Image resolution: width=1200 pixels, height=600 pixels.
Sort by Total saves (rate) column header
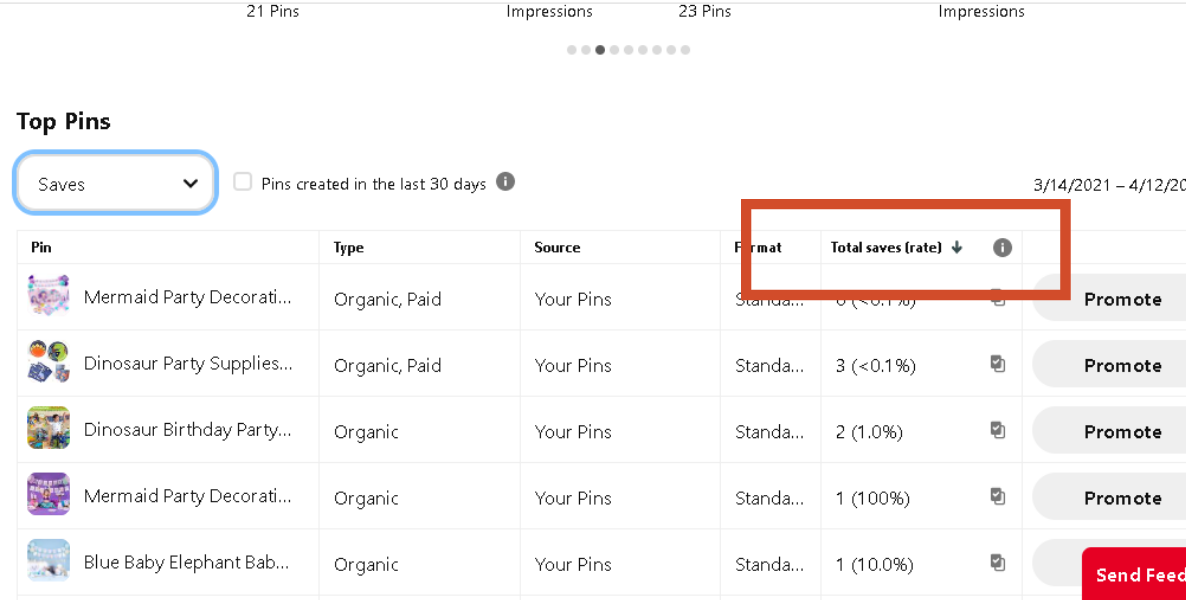(x=886, y=248)
